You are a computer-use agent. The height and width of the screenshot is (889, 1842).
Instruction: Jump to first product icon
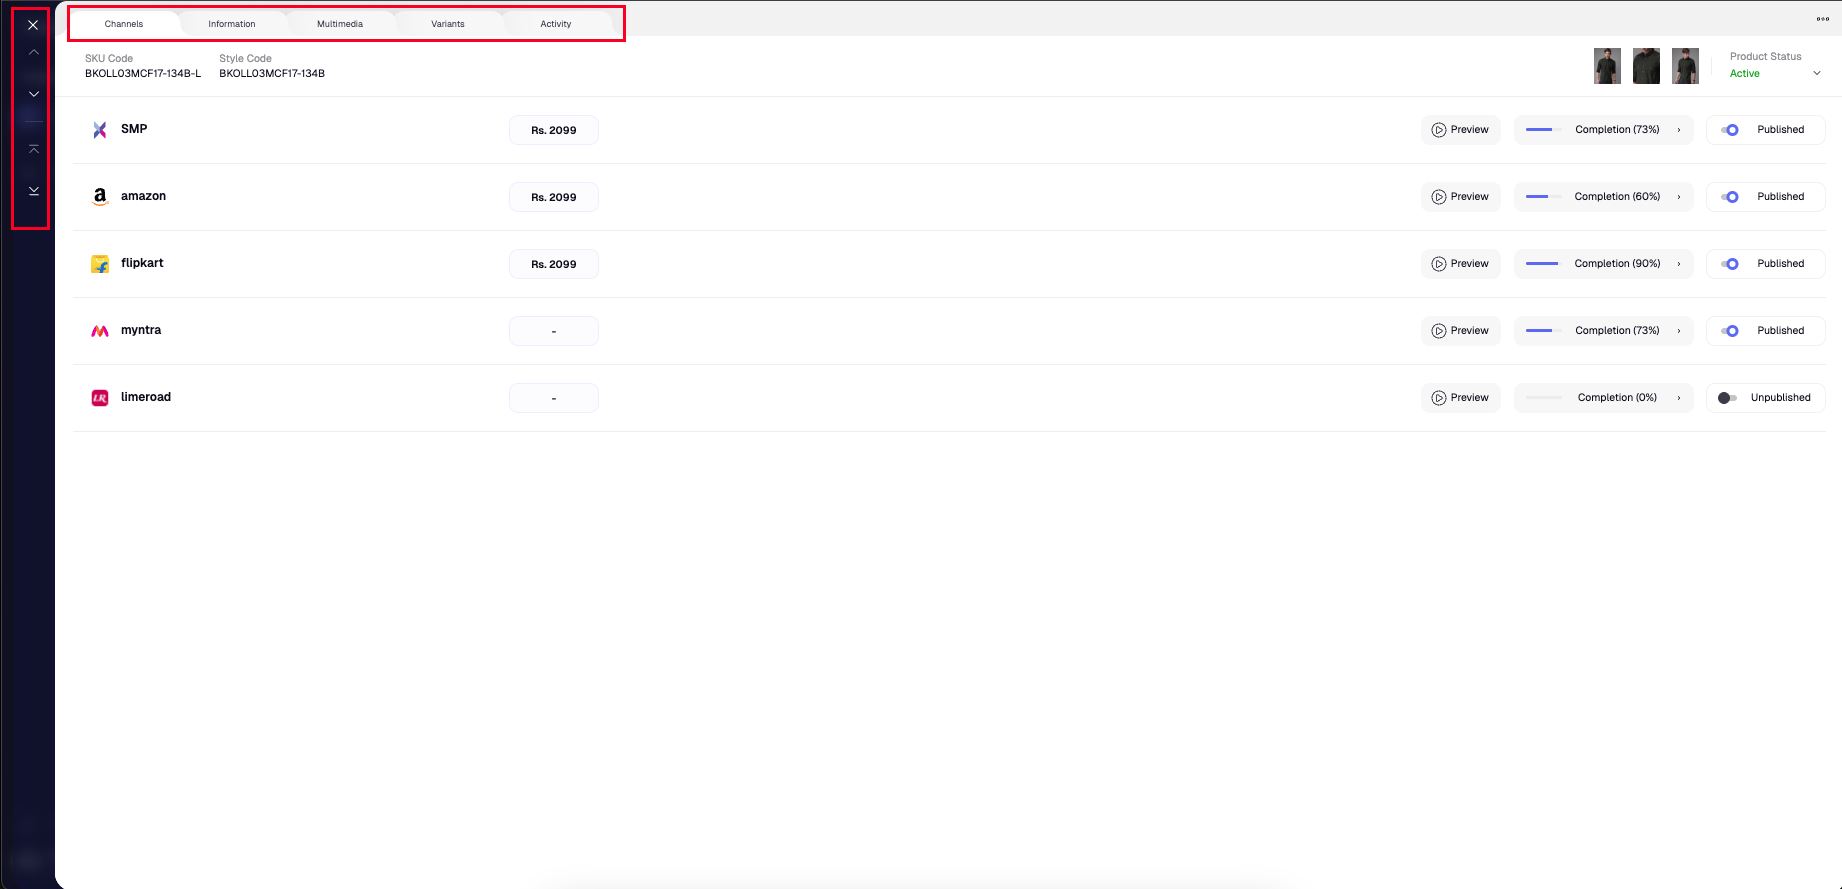tap(34, 149)
